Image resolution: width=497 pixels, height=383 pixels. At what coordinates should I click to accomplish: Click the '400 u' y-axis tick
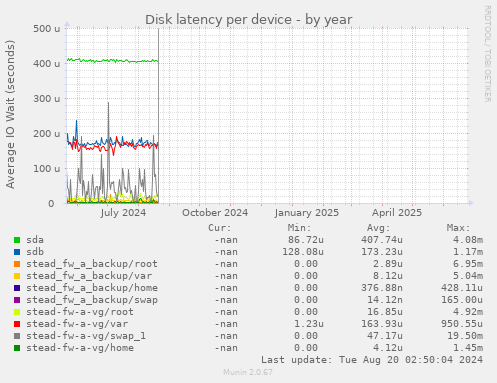click(47, 63)
